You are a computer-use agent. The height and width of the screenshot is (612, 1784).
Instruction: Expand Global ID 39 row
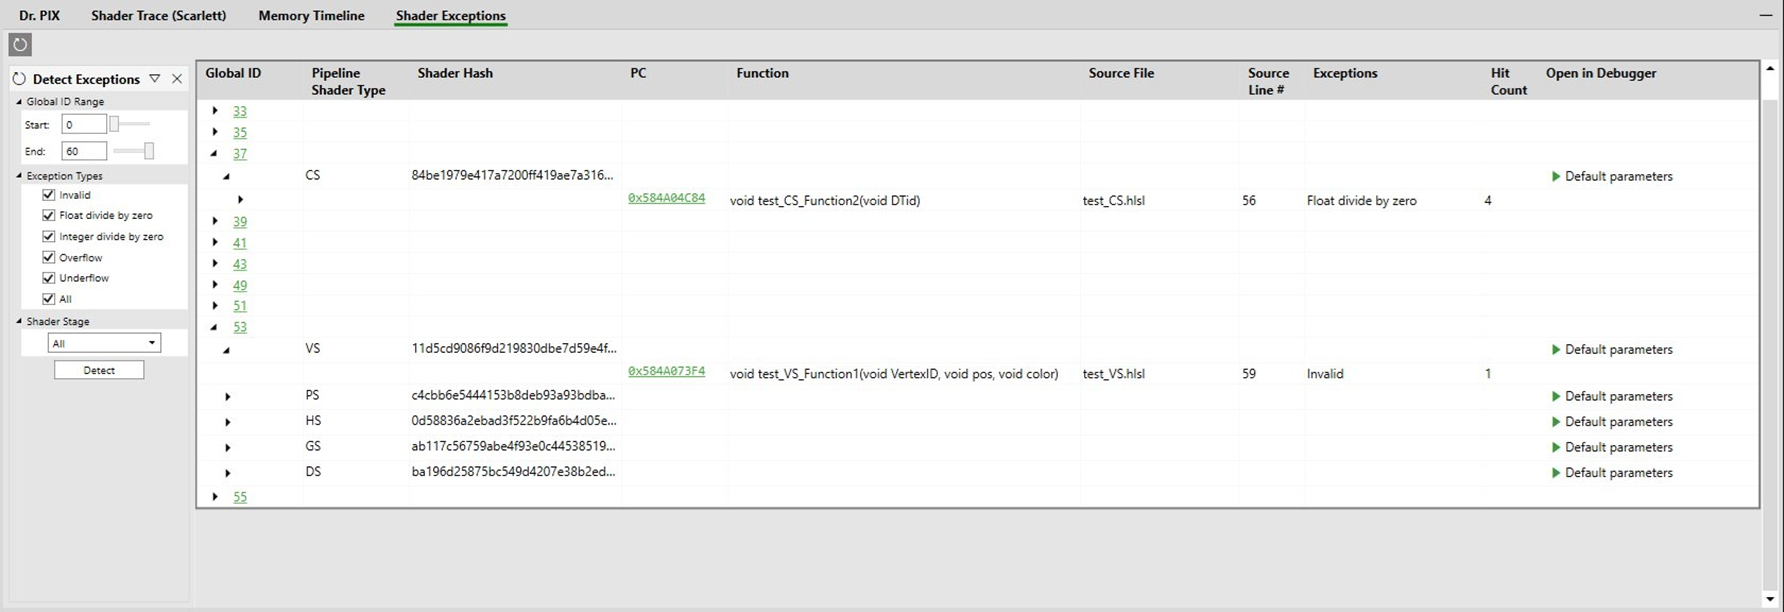pyautogui.click(x=215, y=221)
